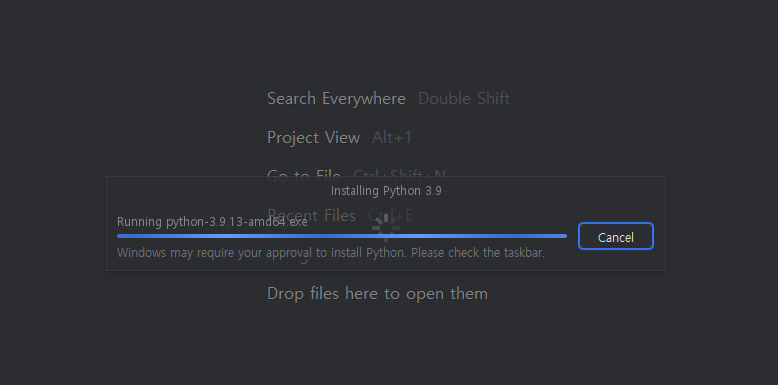This screenshot has width=778, height=385.
Task: Cancel the Python 3.9 installation
Action: point(616,237)
